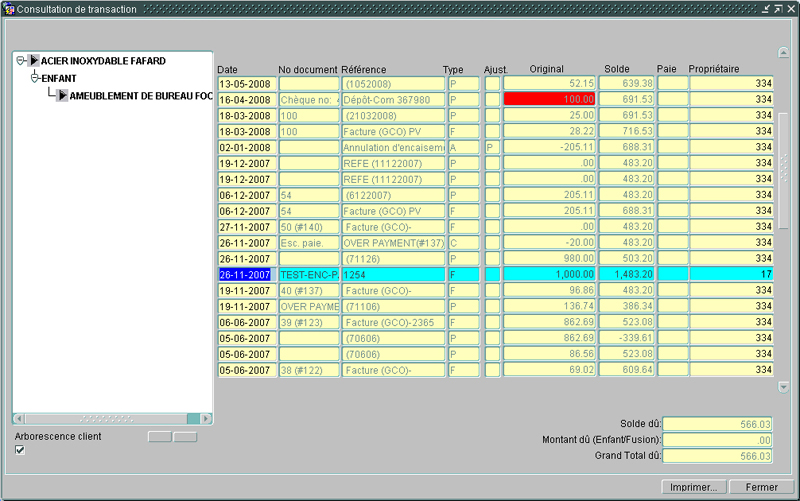Click the AMEUBLEMENT DE BUREAU node icon
The width and height of the screenshot is (800, 501).
62,95
